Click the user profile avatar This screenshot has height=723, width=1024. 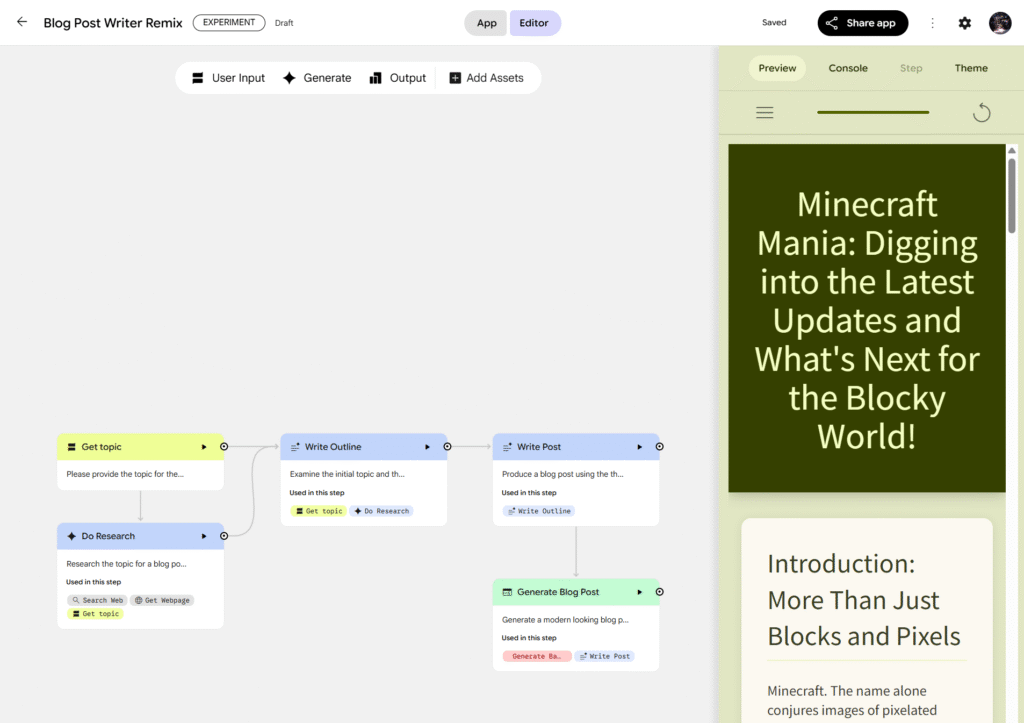(x=1000, y=23)
